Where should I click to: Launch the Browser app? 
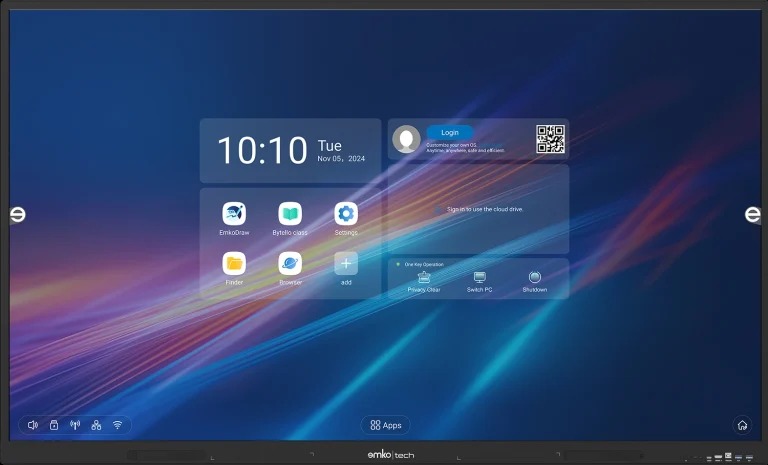click(x=290, y=264)
